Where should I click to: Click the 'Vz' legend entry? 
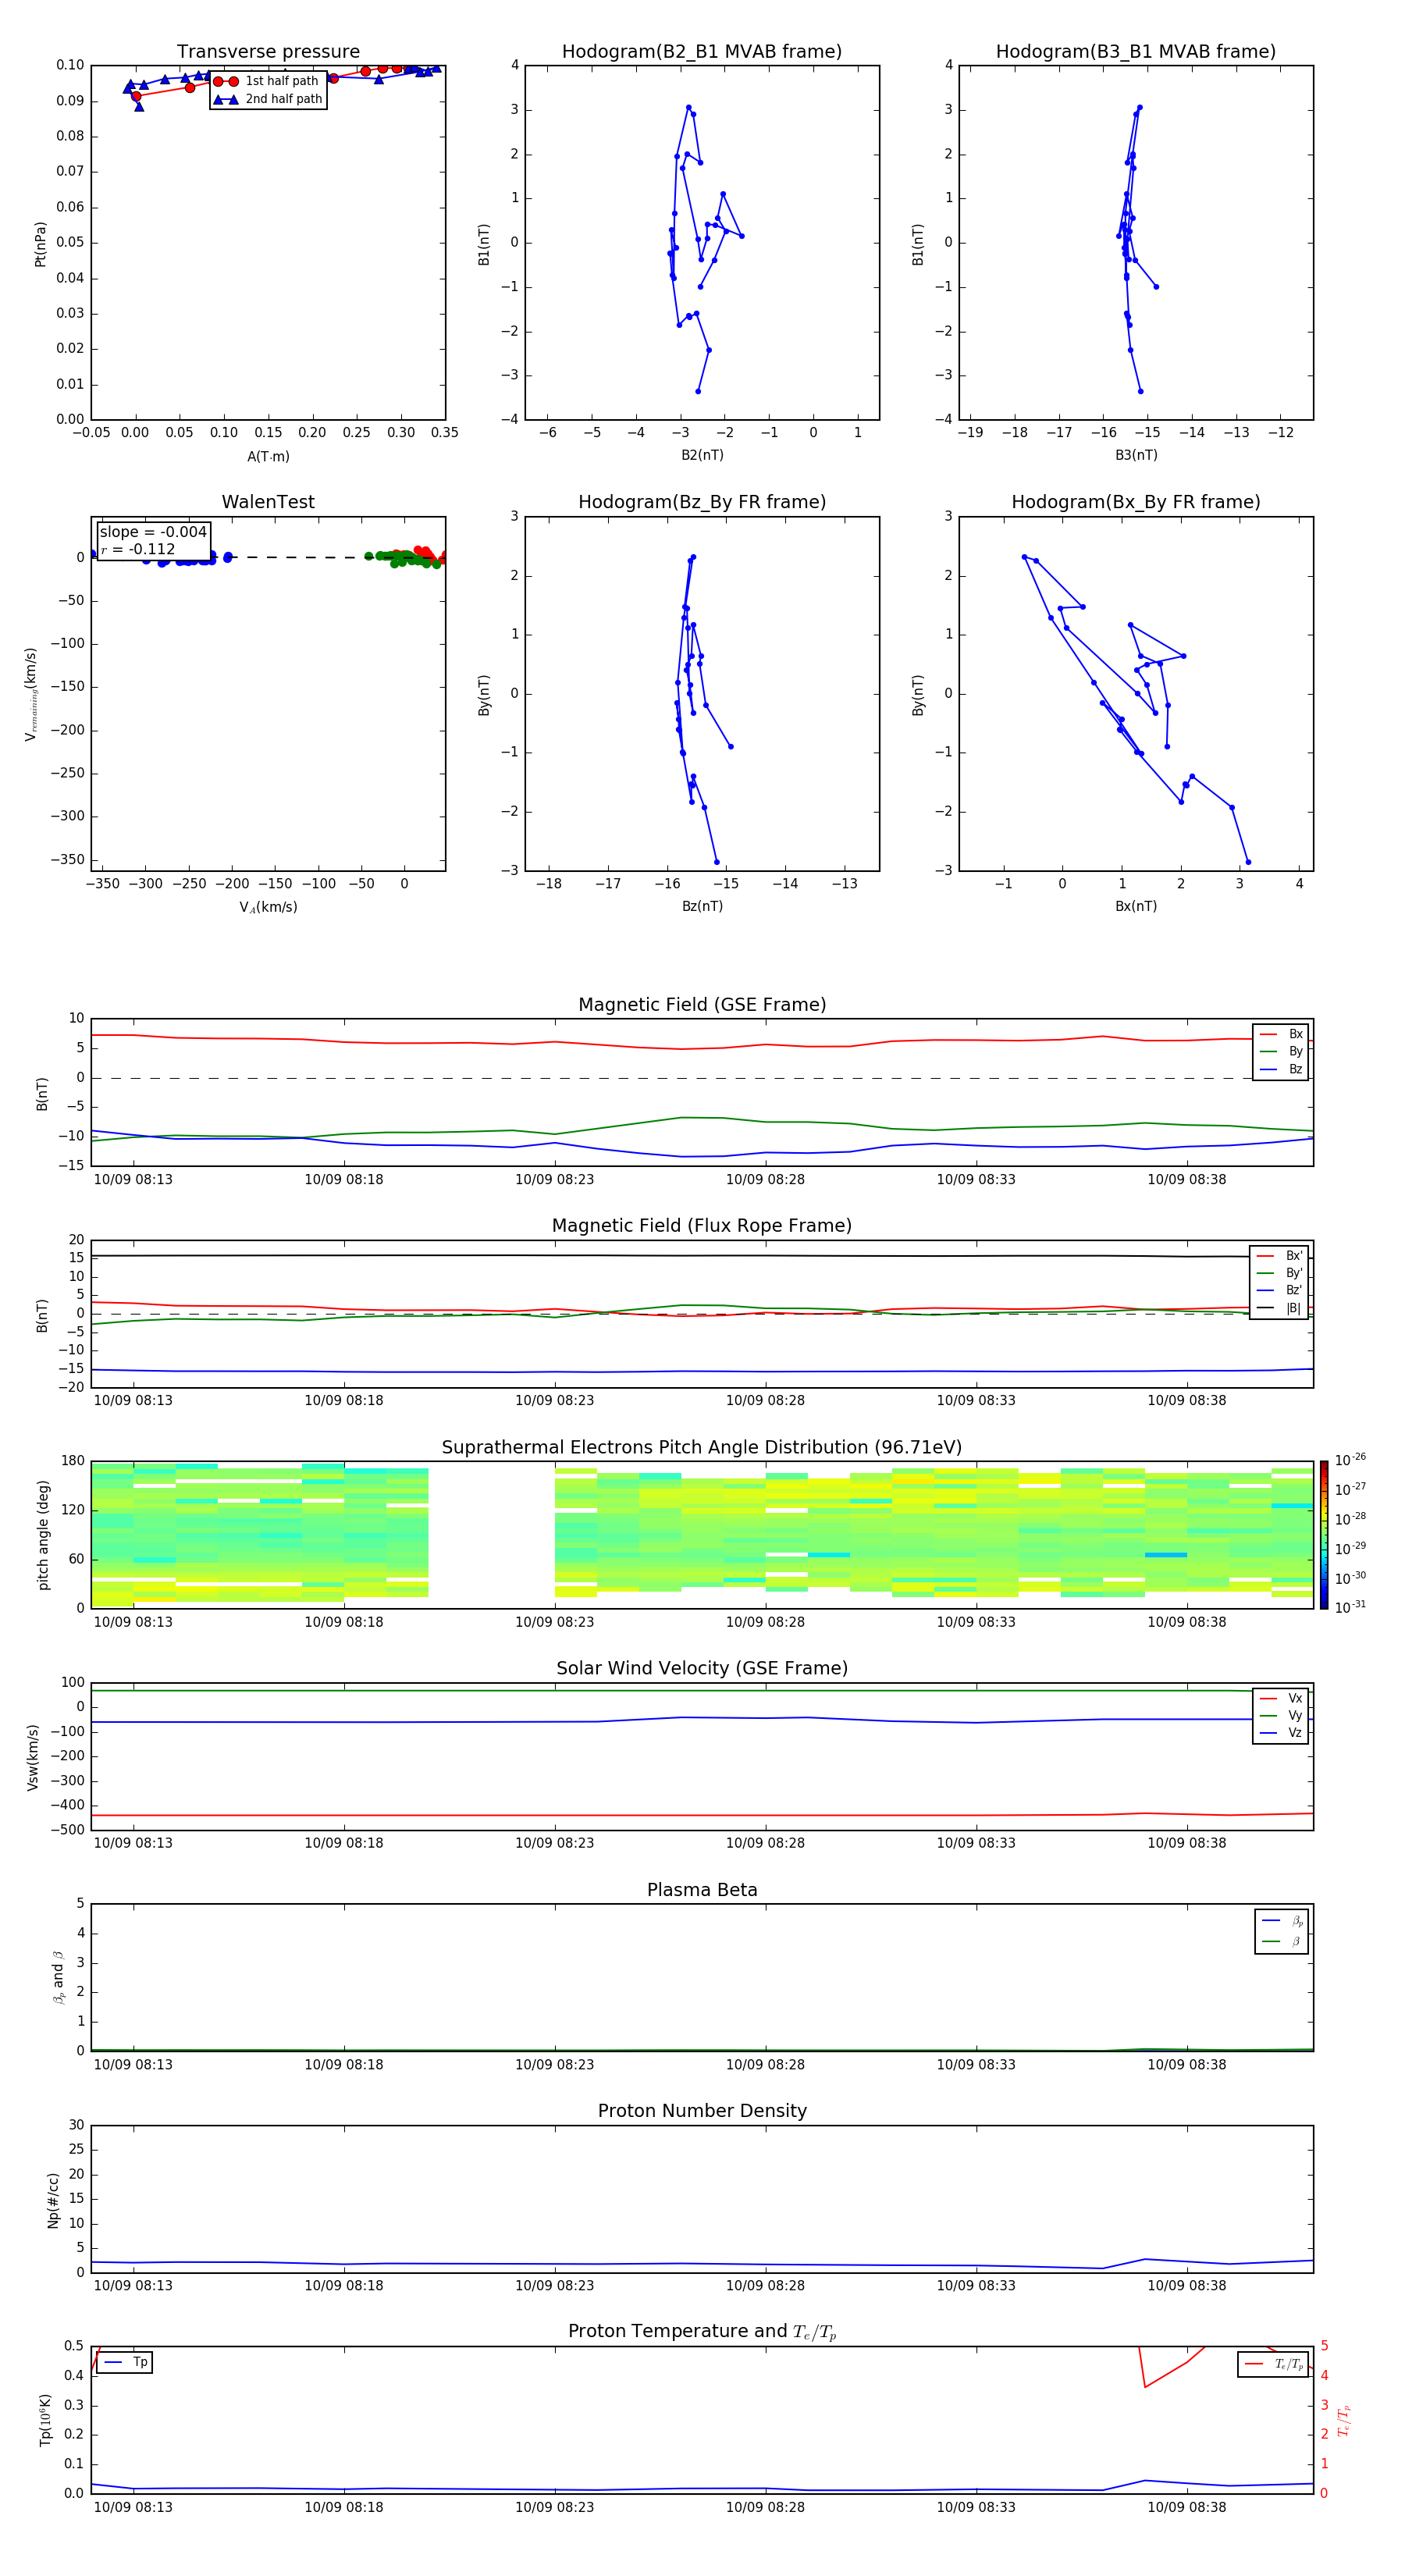pos(1281,1732)
